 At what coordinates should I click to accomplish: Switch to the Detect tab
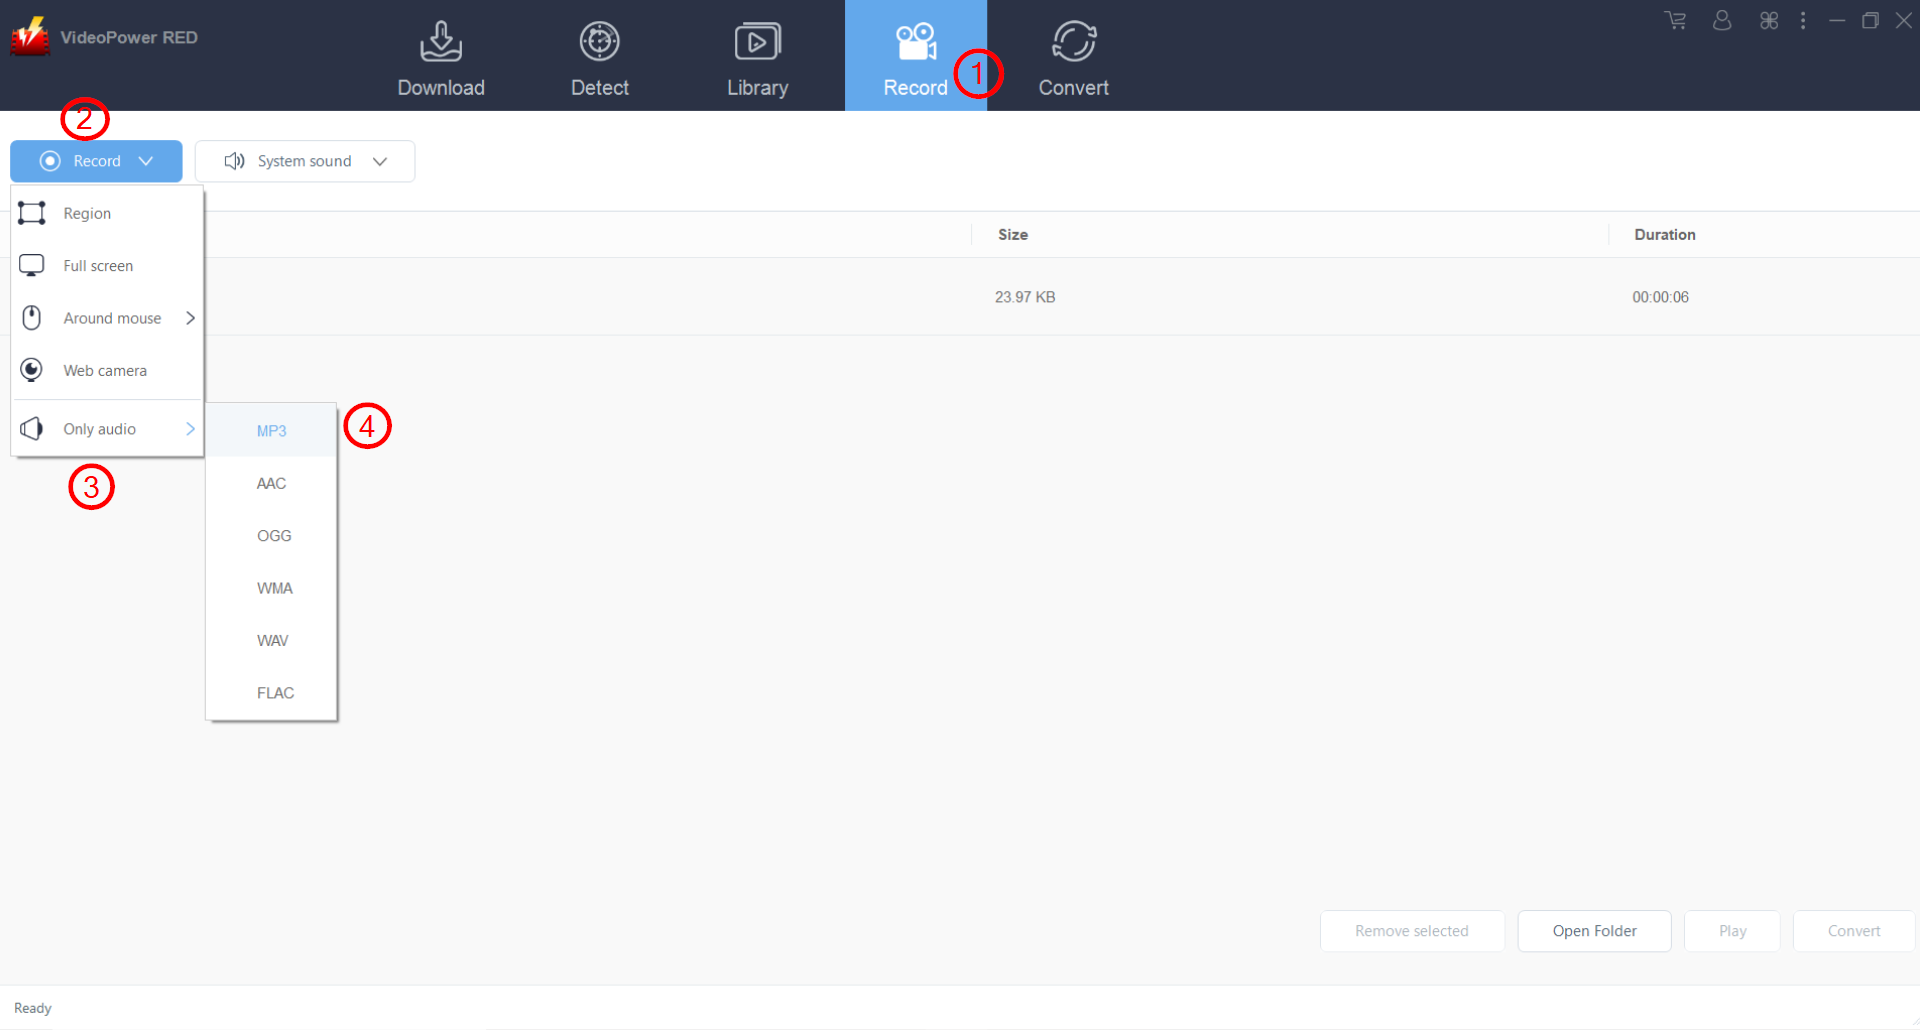pyautogui.click(x=599, y=58)
